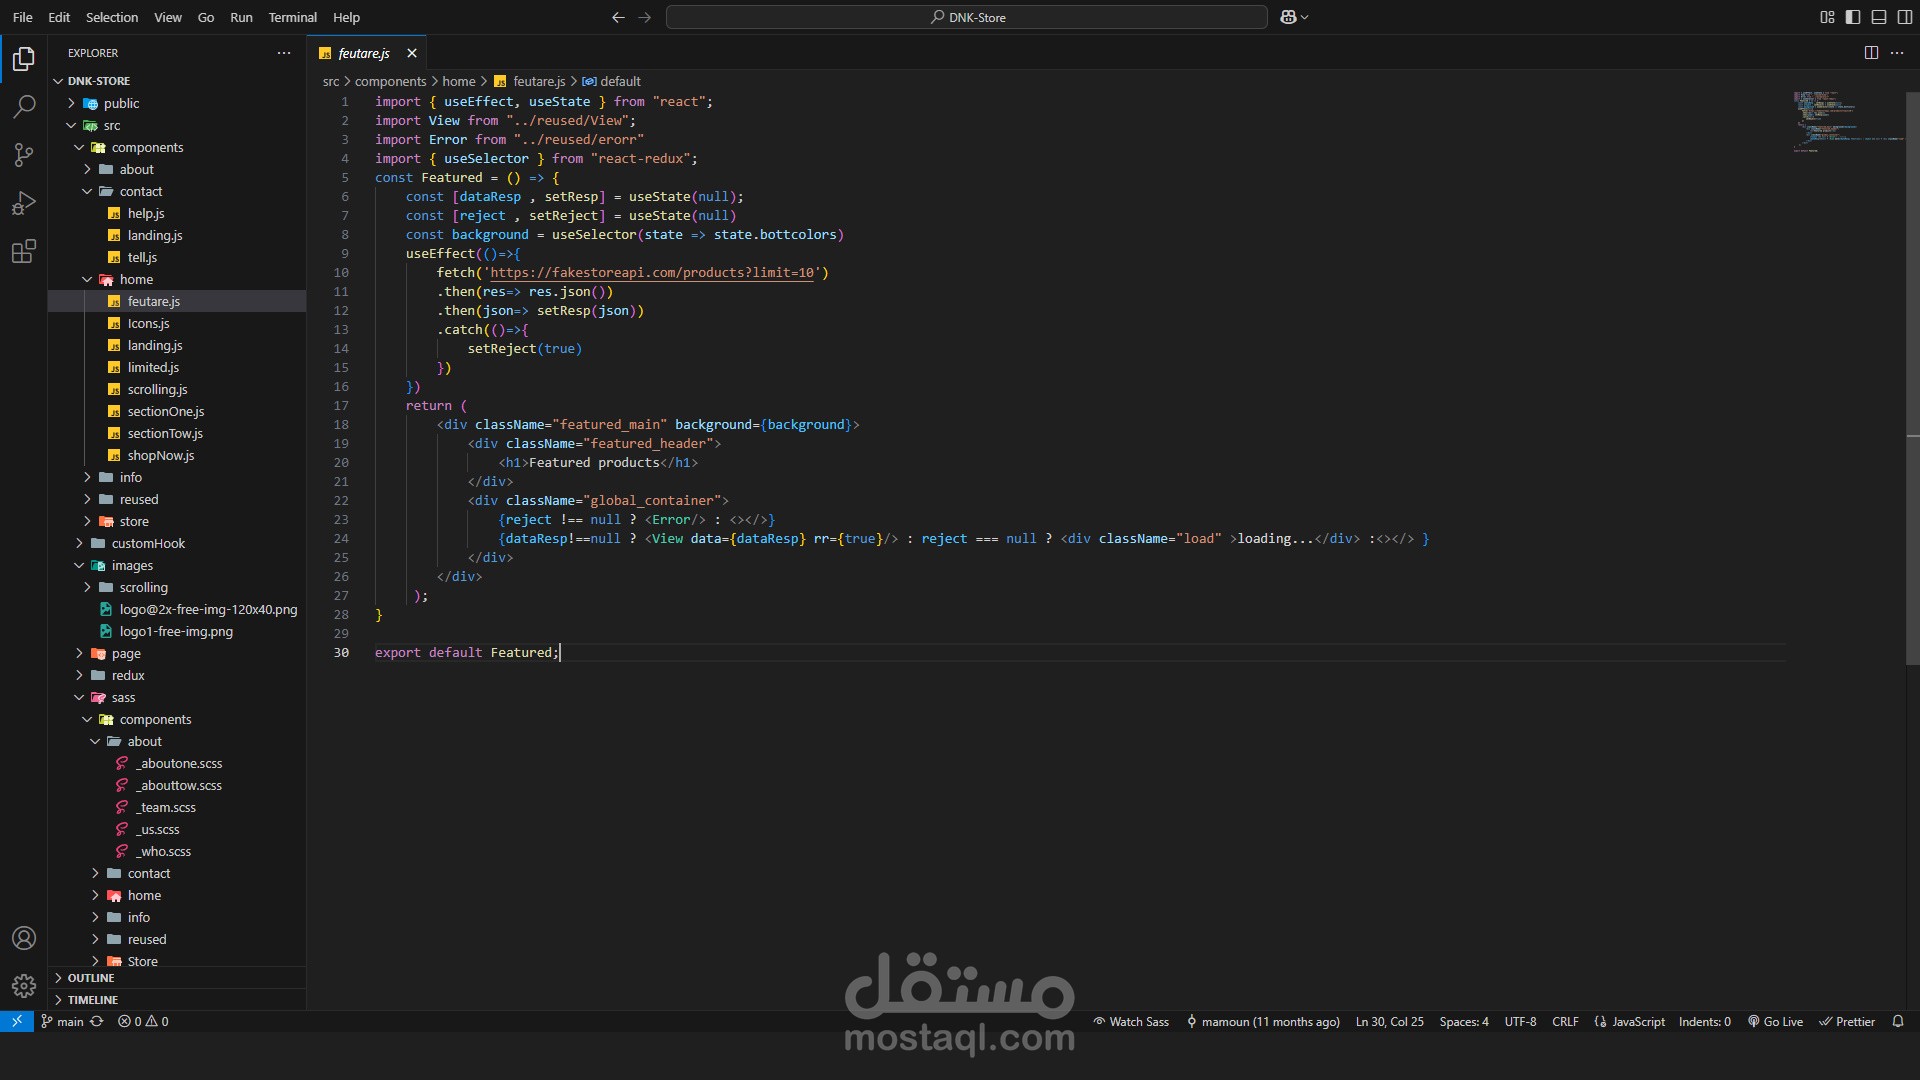Viewport: 1920px width, 1080px height.
Task: Open the Accounts icon in activity bar
Action: (x=24, y=938)
